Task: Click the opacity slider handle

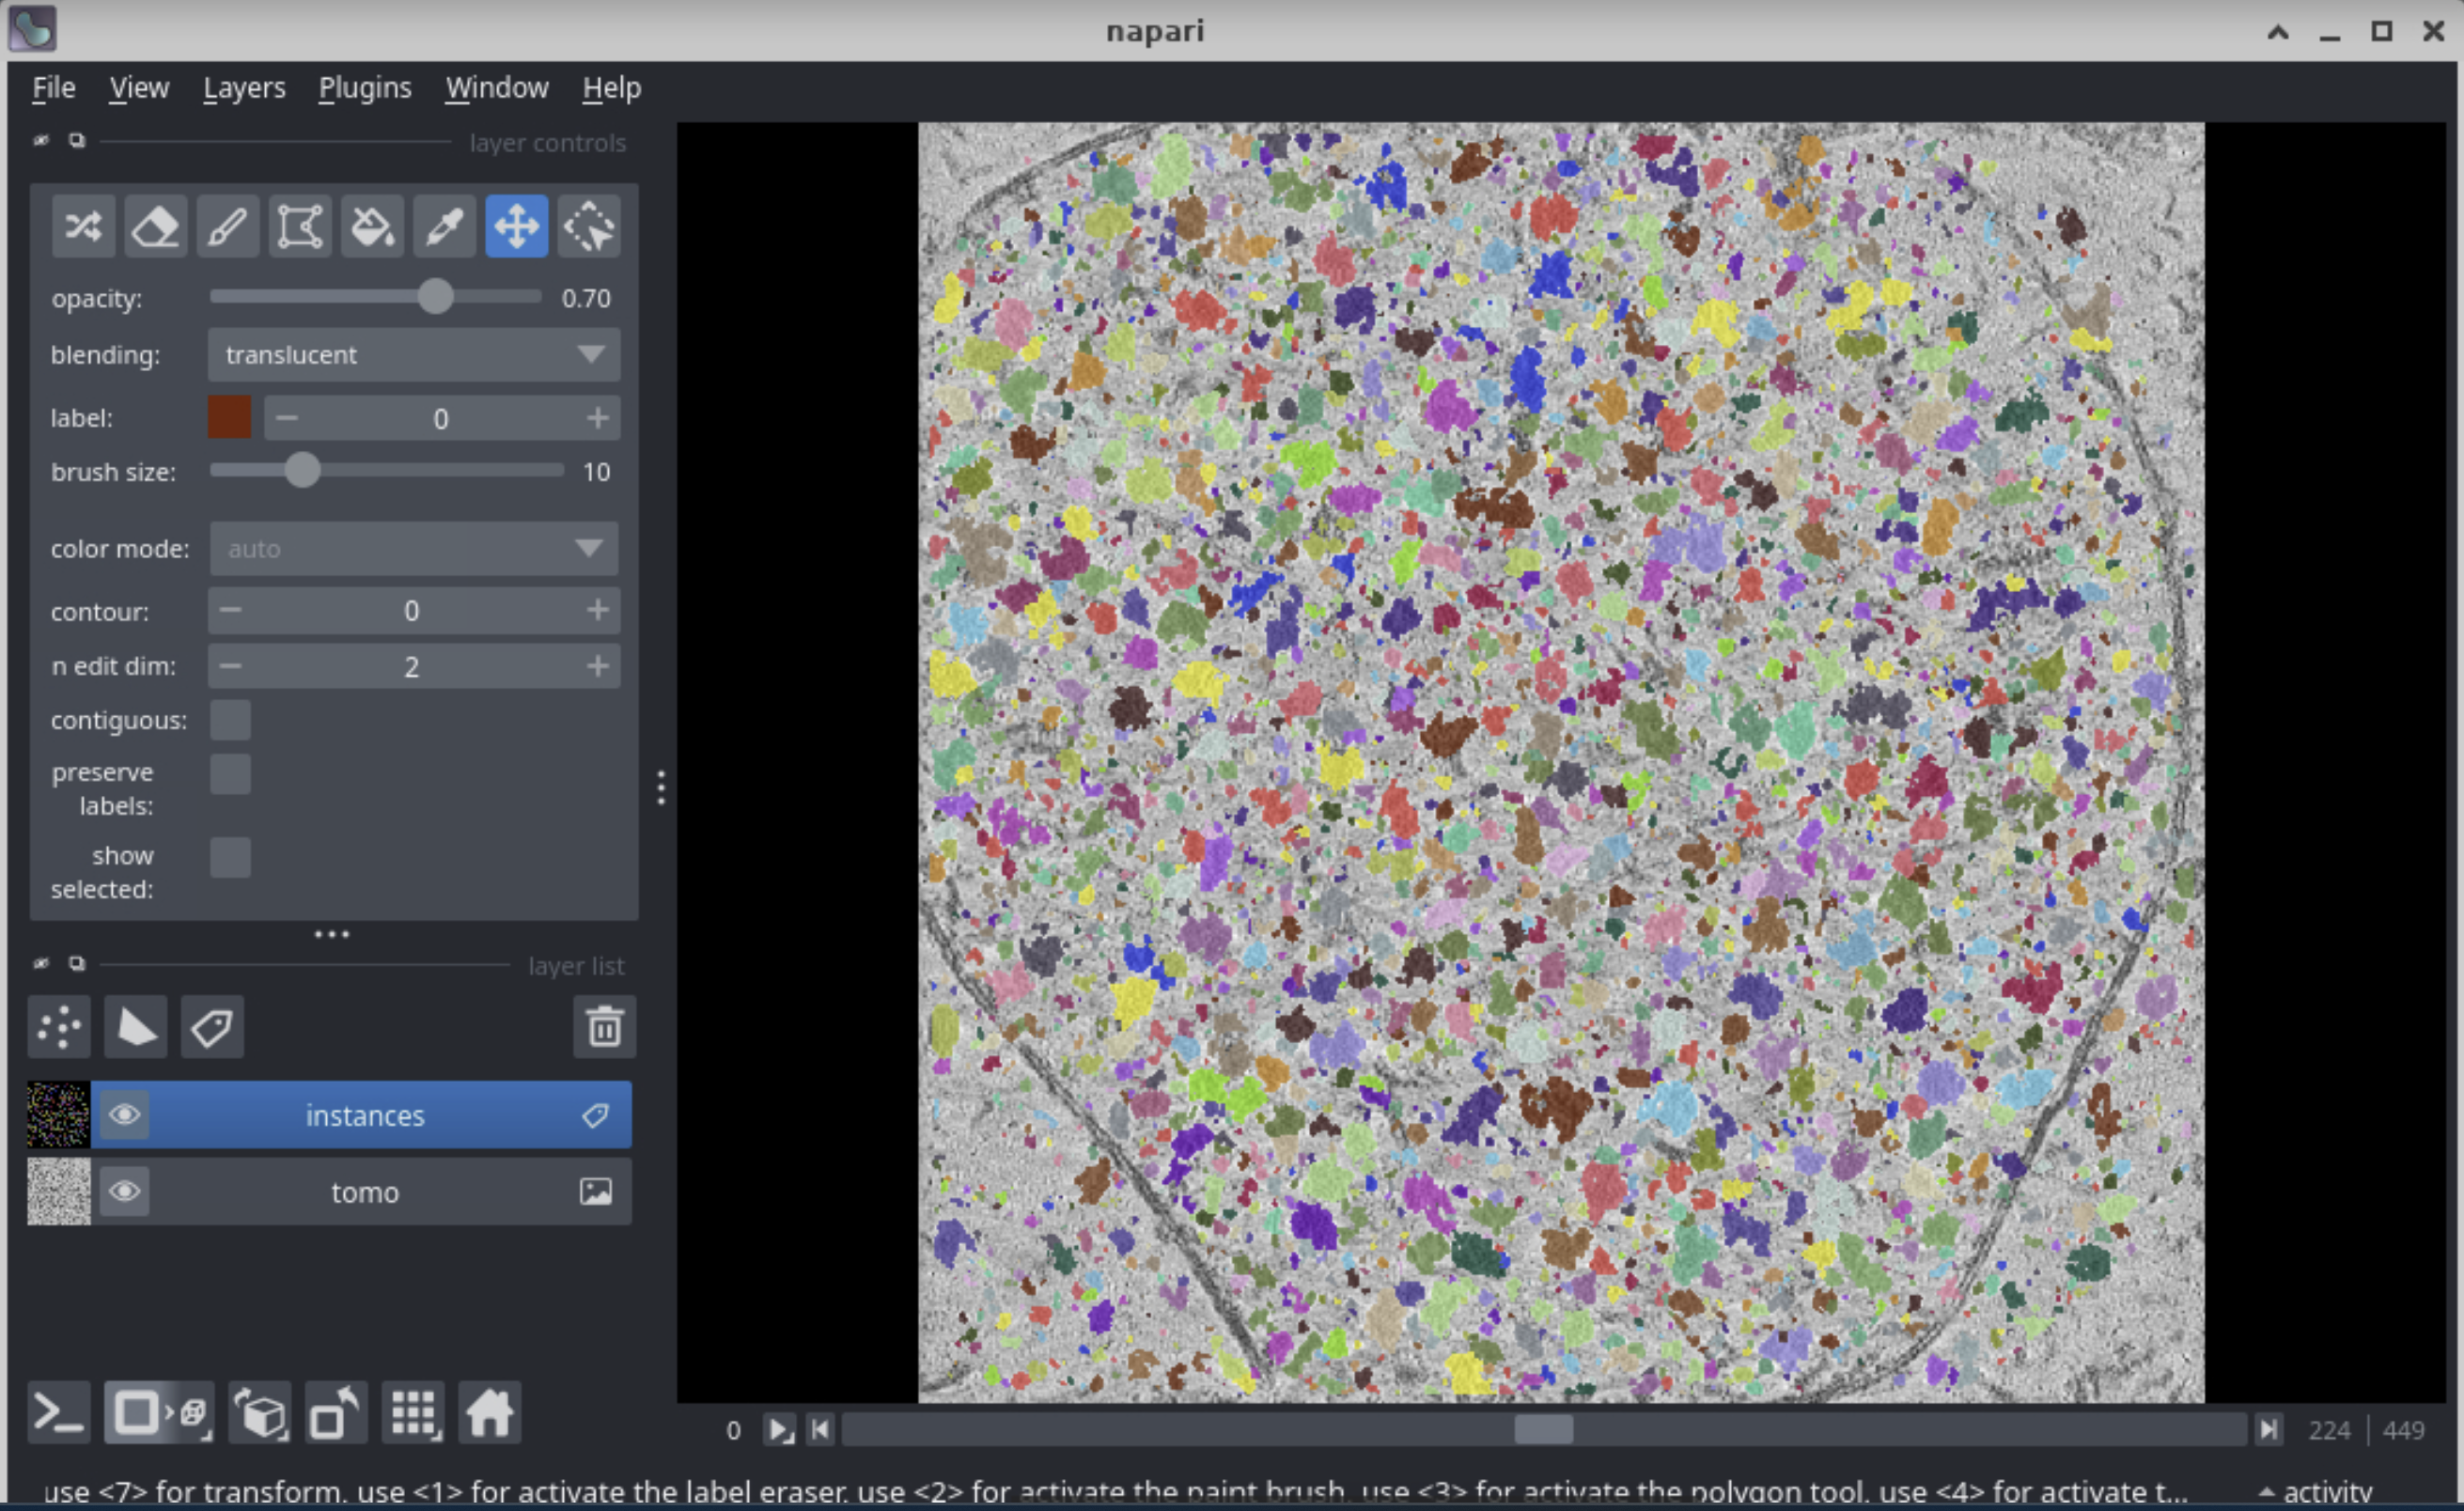Action: (435, 297)
